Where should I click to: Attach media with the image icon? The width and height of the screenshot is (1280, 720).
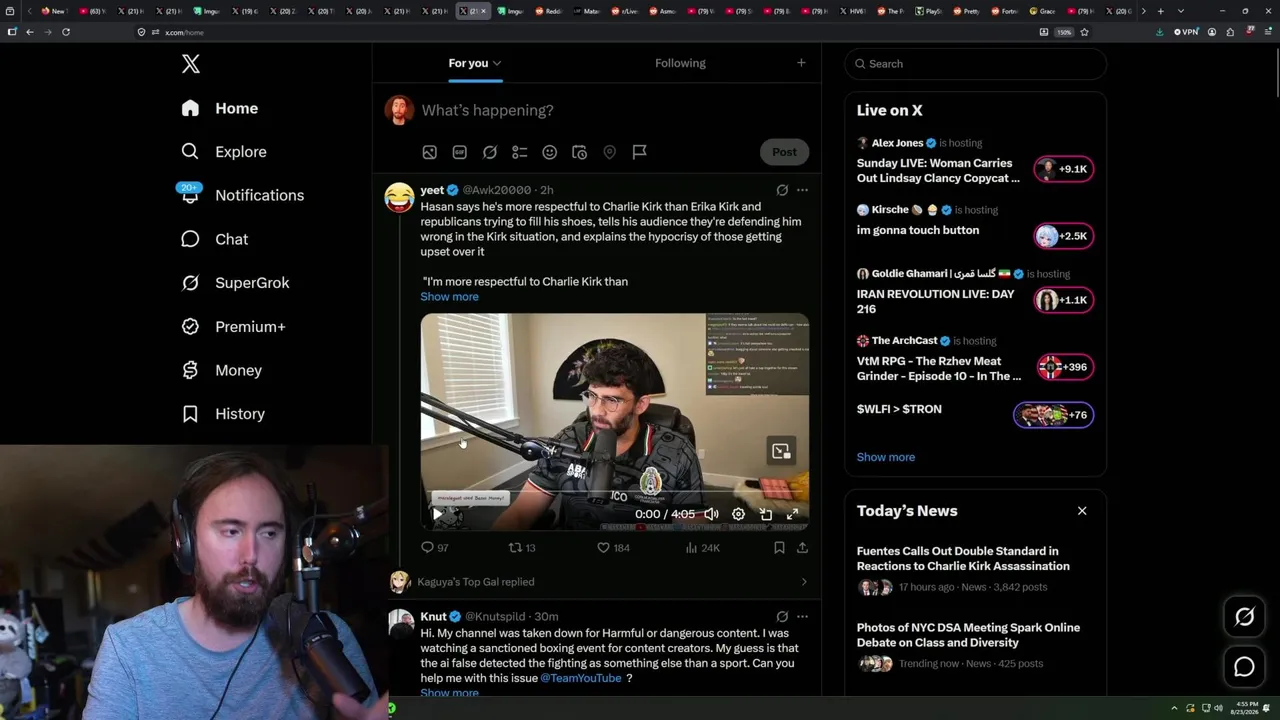tap(429, 152)
